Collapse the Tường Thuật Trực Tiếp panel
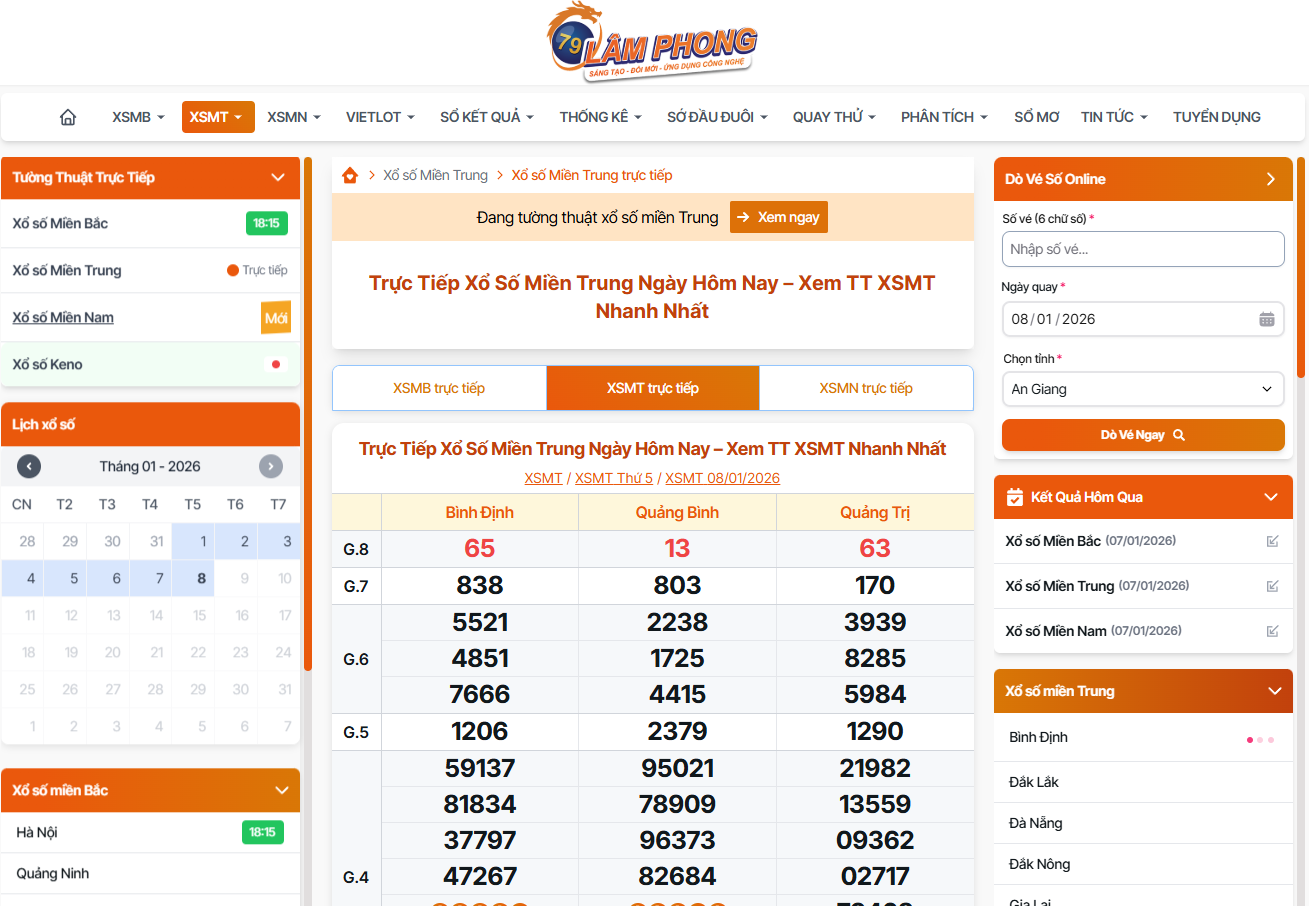 pos(278,178)
